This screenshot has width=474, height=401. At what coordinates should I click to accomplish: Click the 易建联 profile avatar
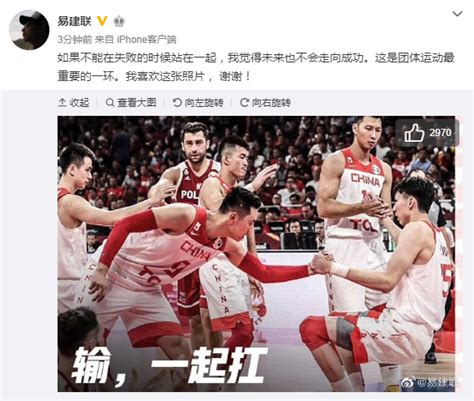click(x=29, y=30)
